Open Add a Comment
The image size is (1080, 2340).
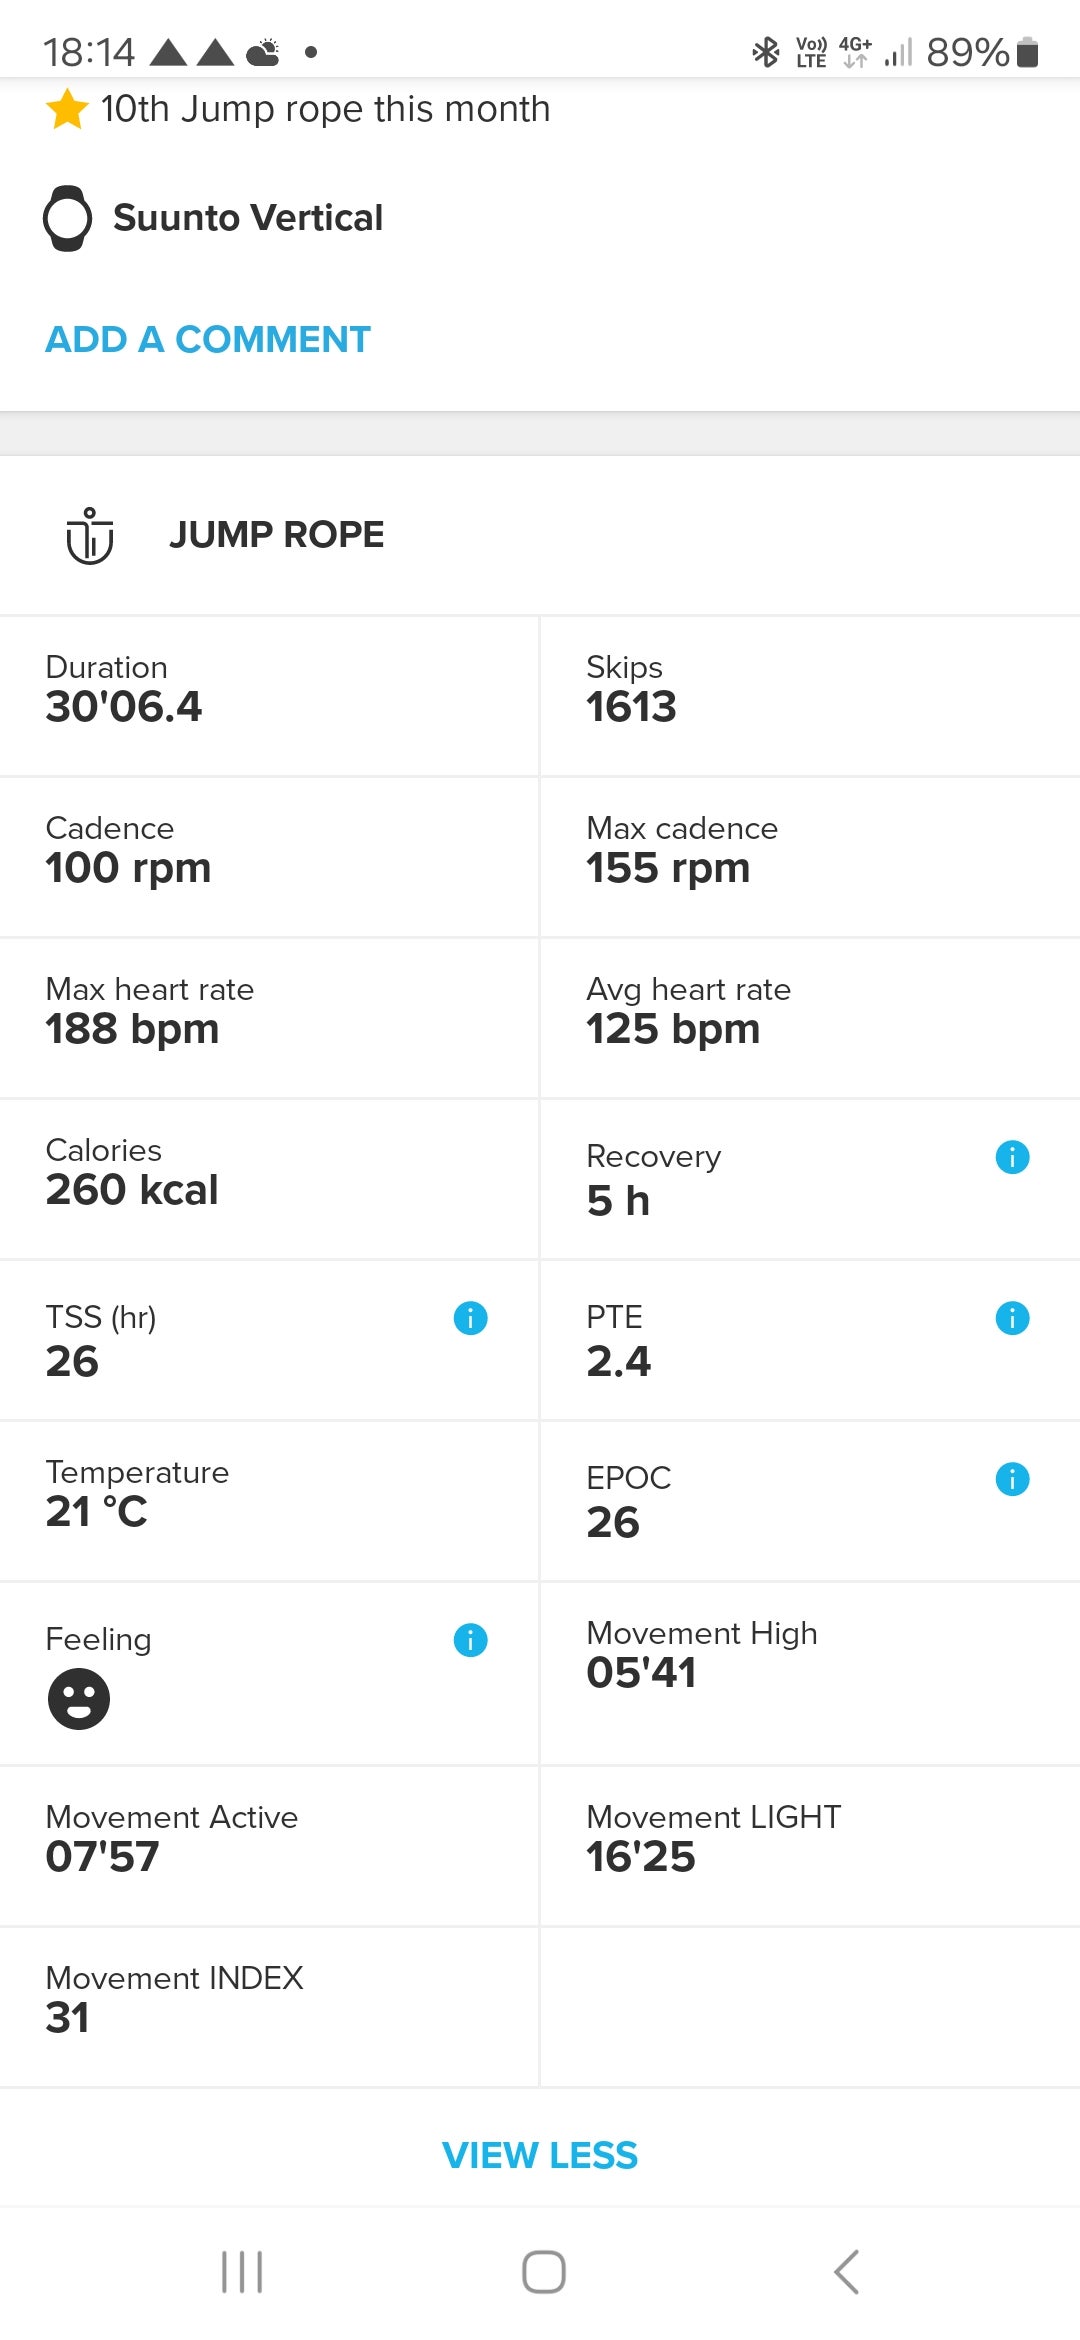tap(208, 340)
